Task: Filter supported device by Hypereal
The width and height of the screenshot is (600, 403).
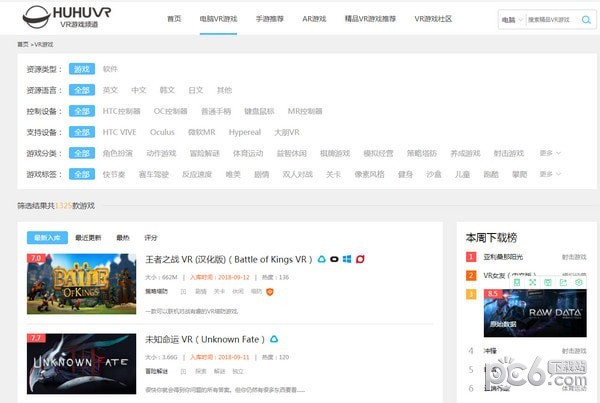Action: pos(245,132)
